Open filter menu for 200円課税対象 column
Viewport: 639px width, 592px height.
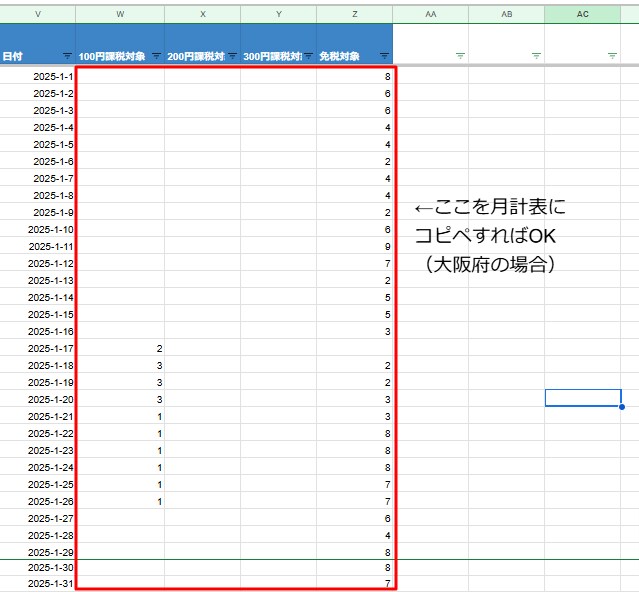pyautogui.click(x=232, y=56)
